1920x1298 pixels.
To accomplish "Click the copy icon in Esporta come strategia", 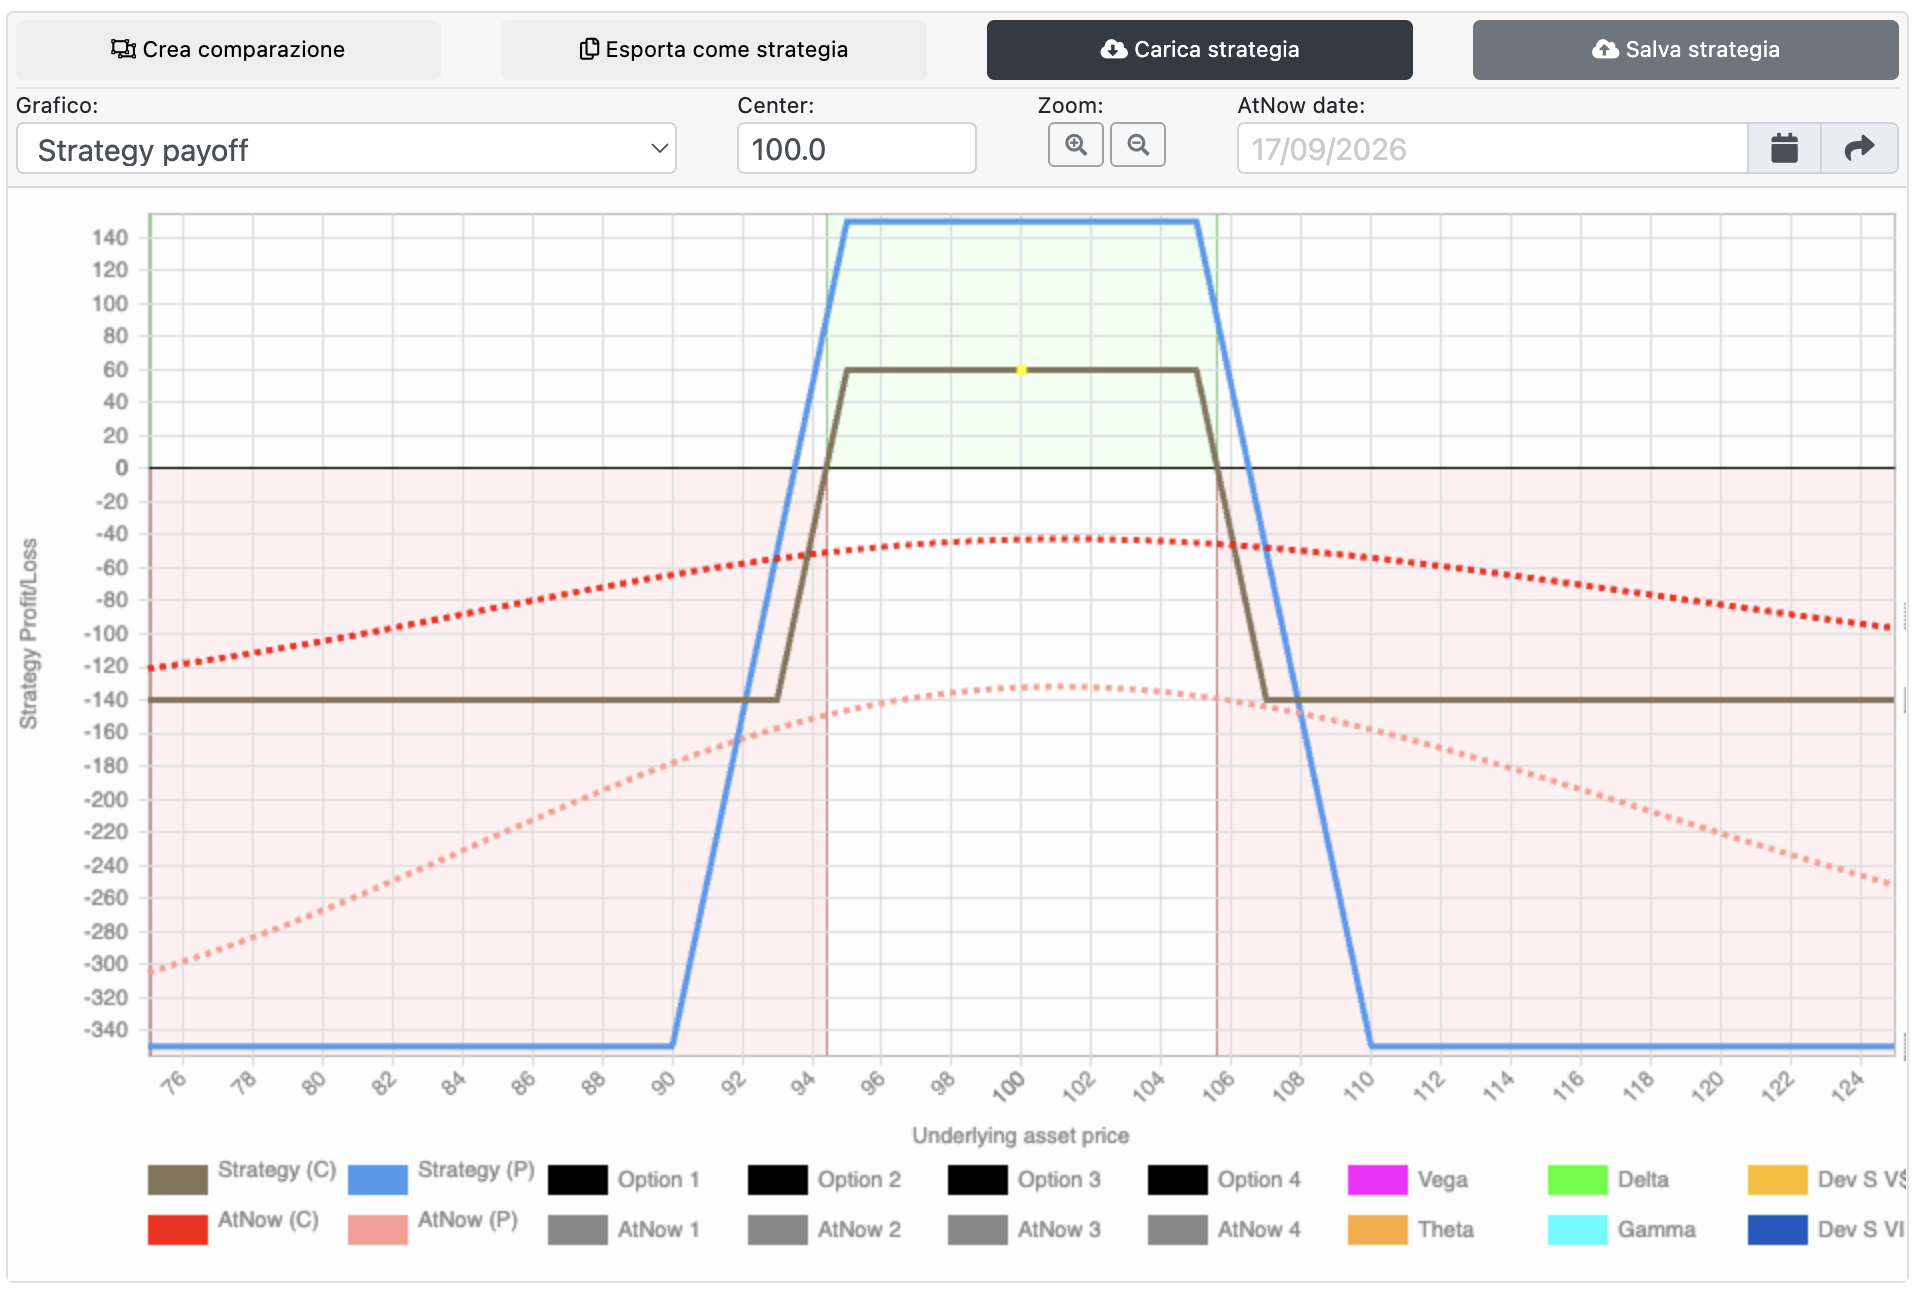I will tap(590, 49).
